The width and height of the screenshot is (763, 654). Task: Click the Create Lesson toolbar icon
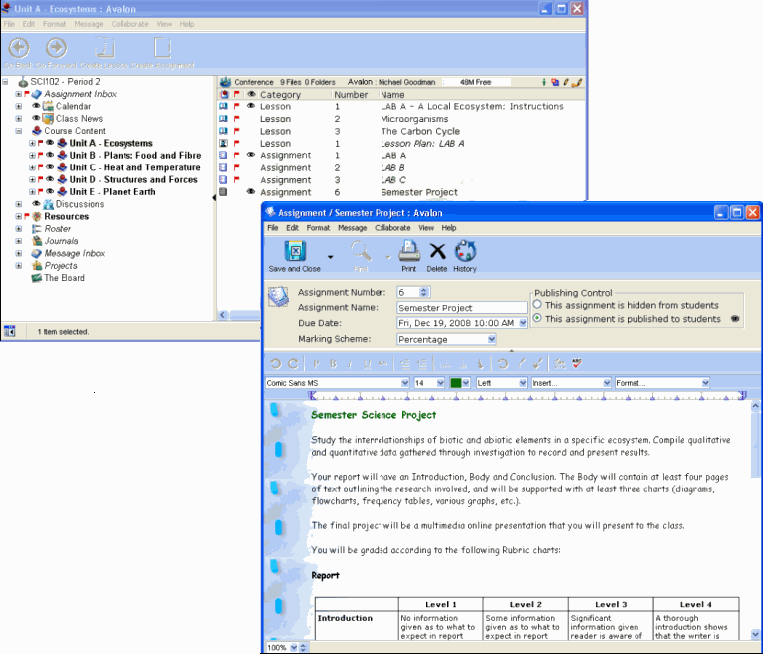point(106,48)
